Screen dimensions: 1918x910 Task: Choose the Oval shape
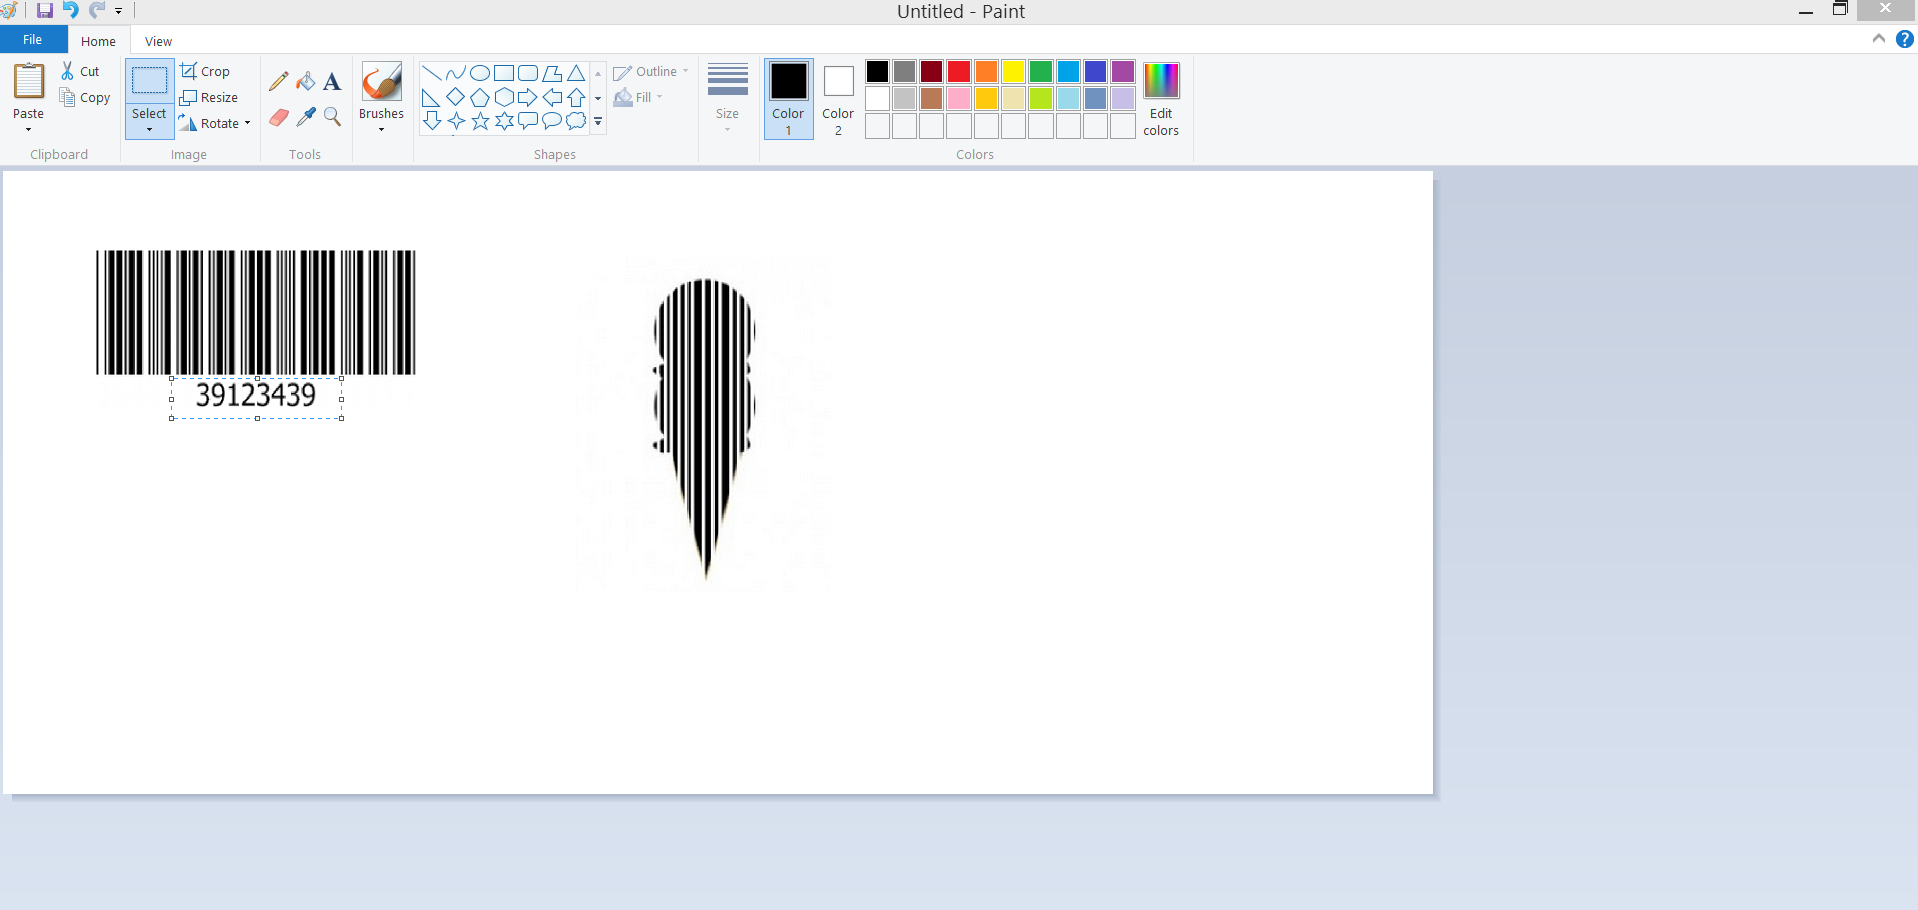point(480,73)
